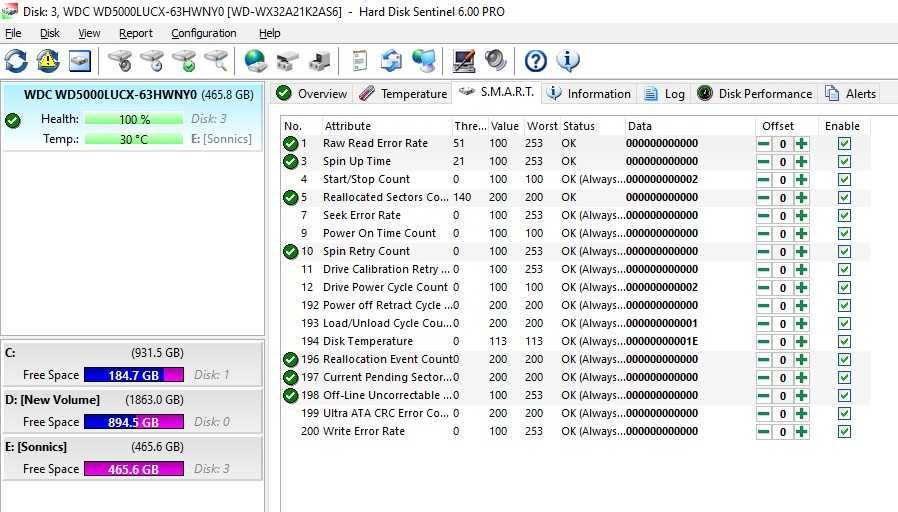Click the blue info bubble toolbar icon

(568, 61)
